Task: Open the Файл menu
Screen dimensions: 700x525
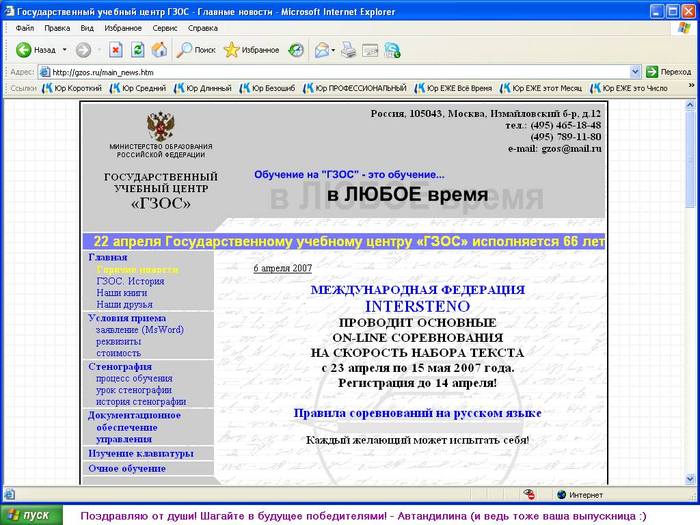Action: 25,28
